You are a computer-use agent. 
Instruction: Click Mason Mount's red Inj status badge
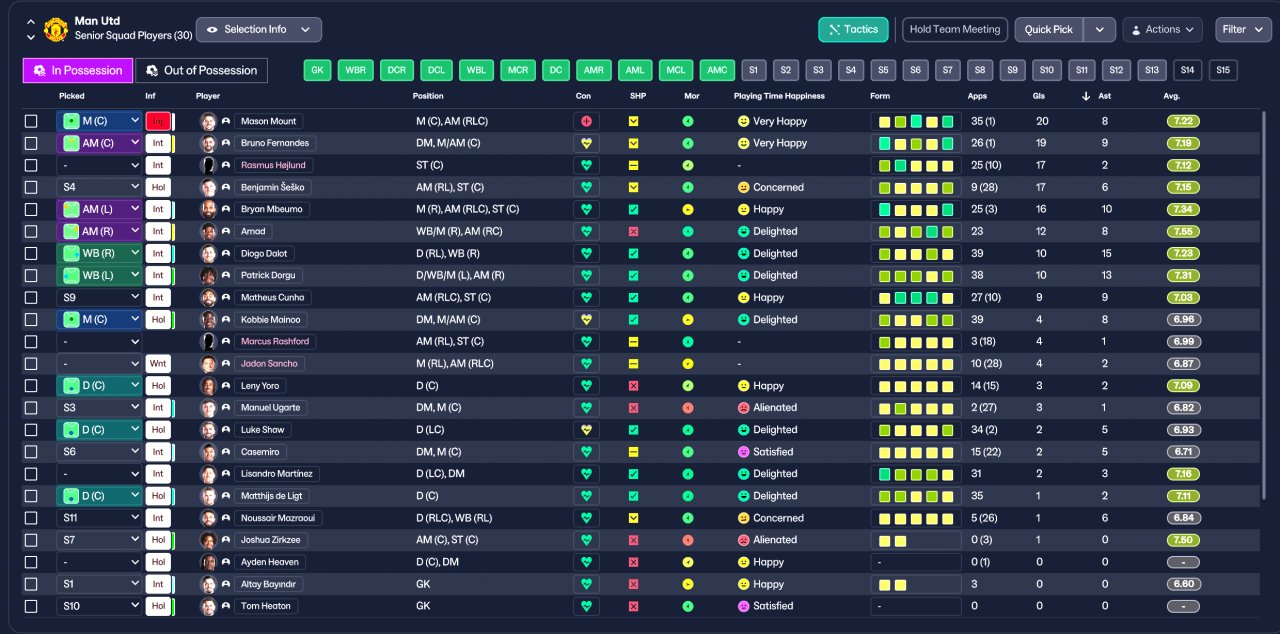pyautogui.click(x=158, y=121)
